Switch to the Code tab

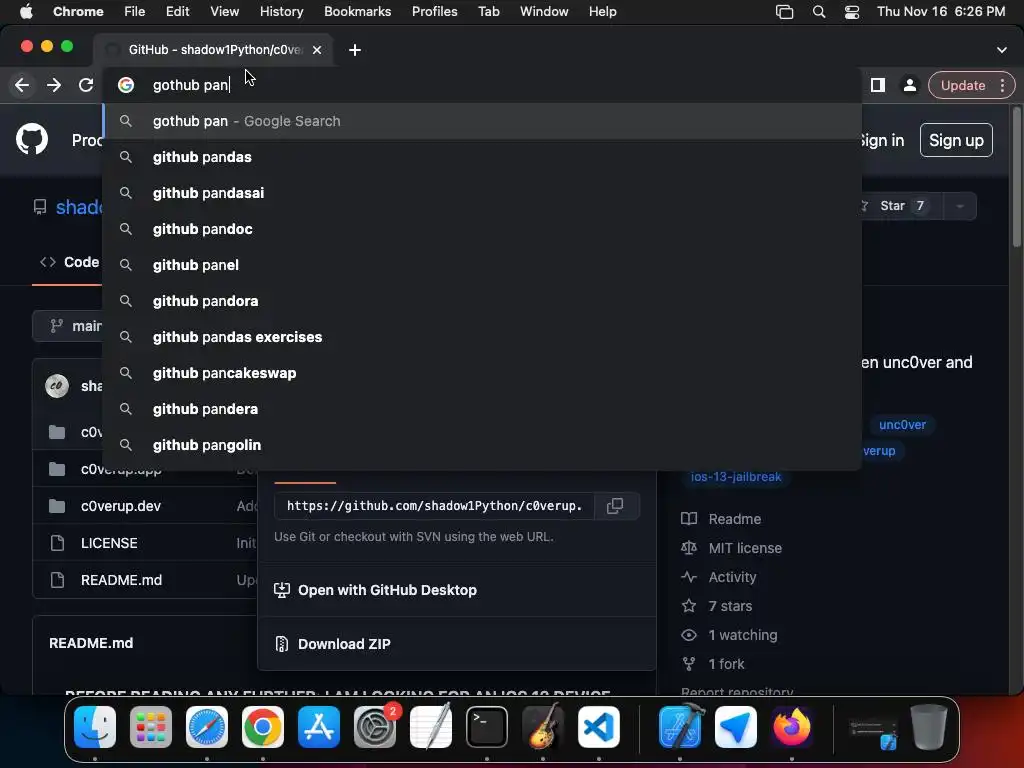tap(69, 262)
